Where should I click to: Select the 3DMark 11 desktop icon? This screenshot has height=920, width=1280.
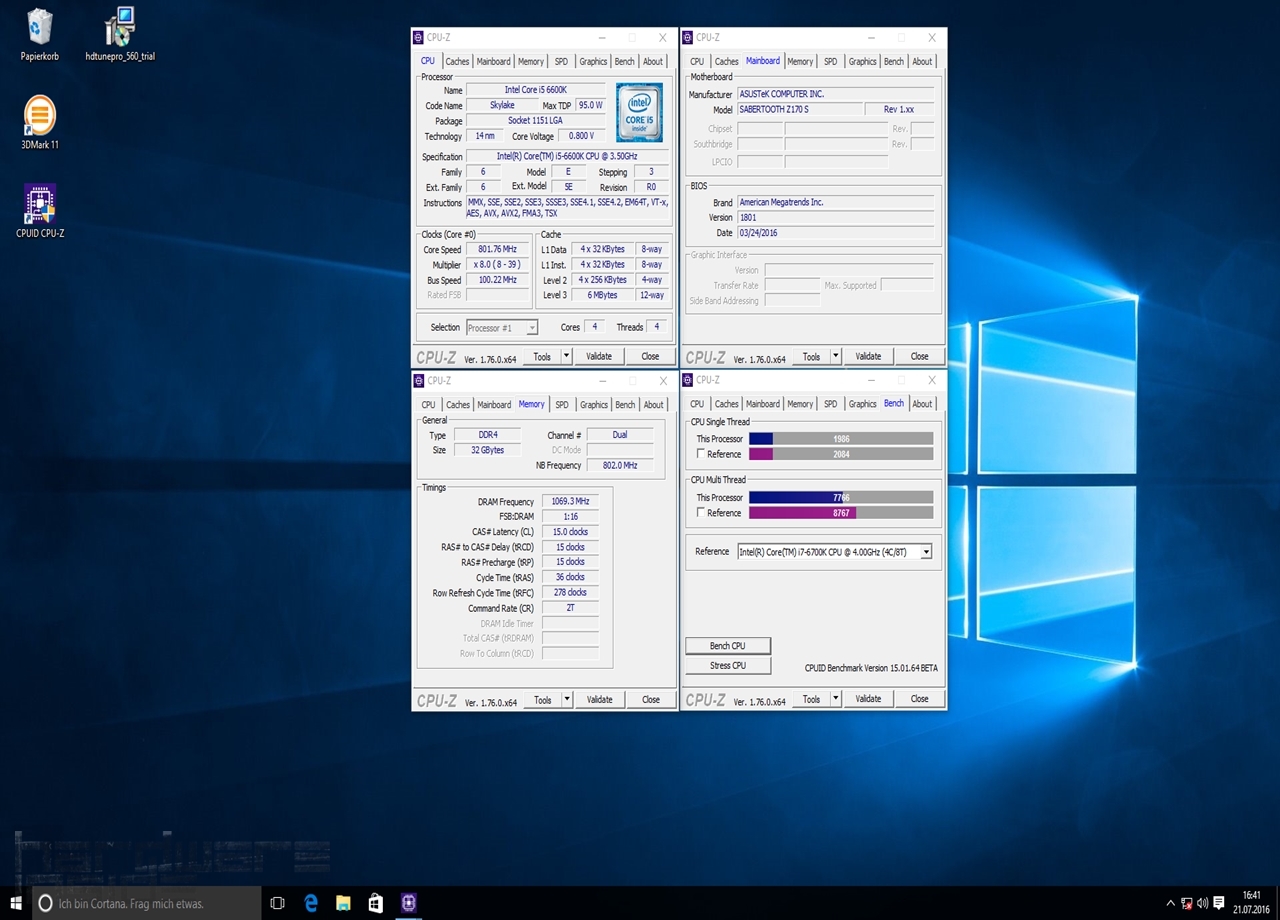40,122
